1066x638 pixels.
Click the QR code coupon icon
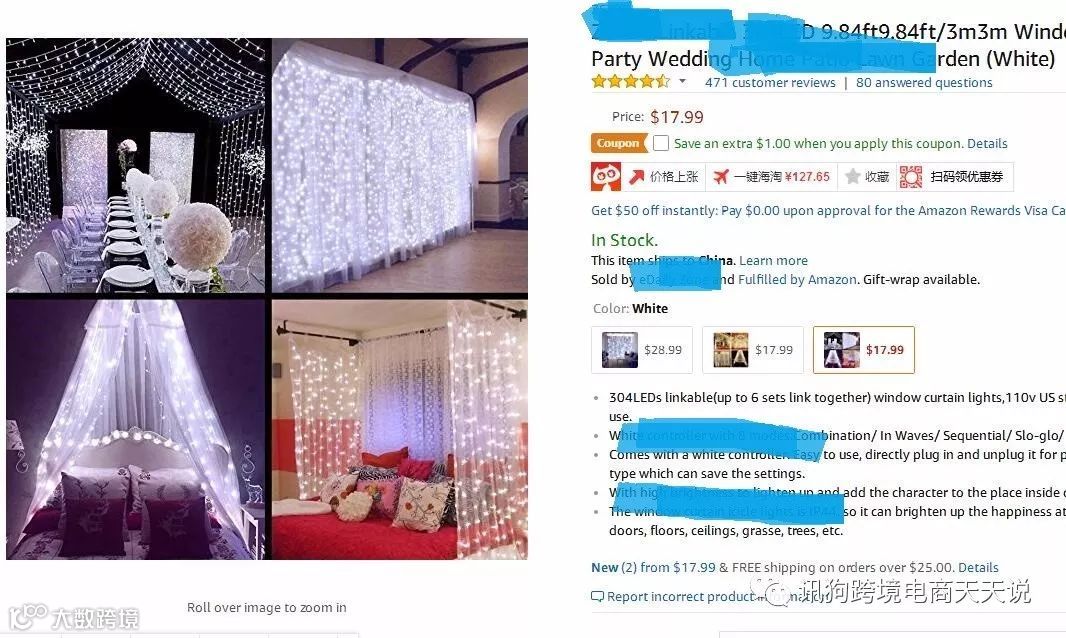coord(911,177)
